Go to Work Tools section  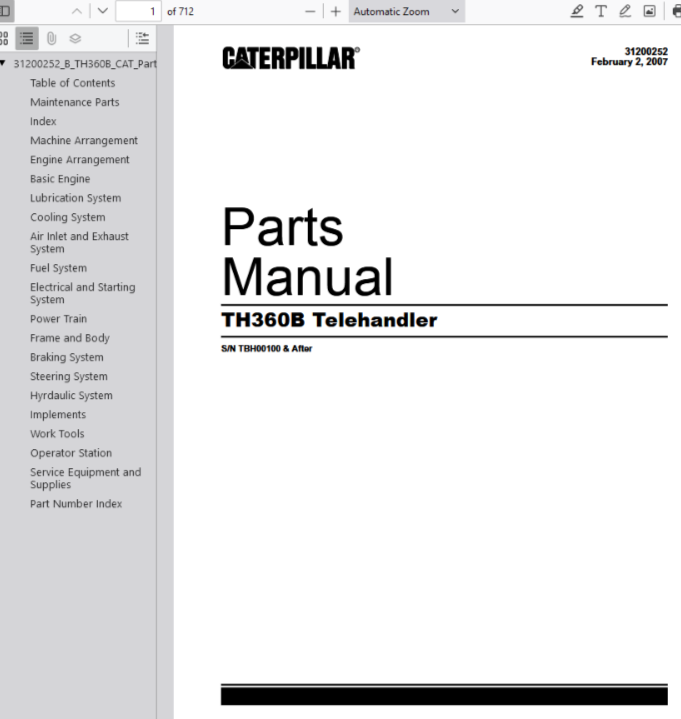coord(57,435)
